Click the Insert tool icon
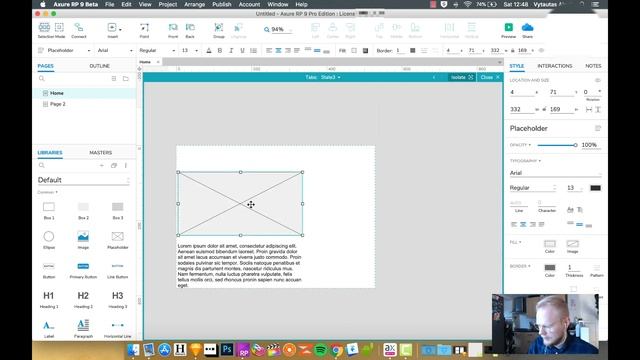This screenshot has width=640, height=360. 112,28
